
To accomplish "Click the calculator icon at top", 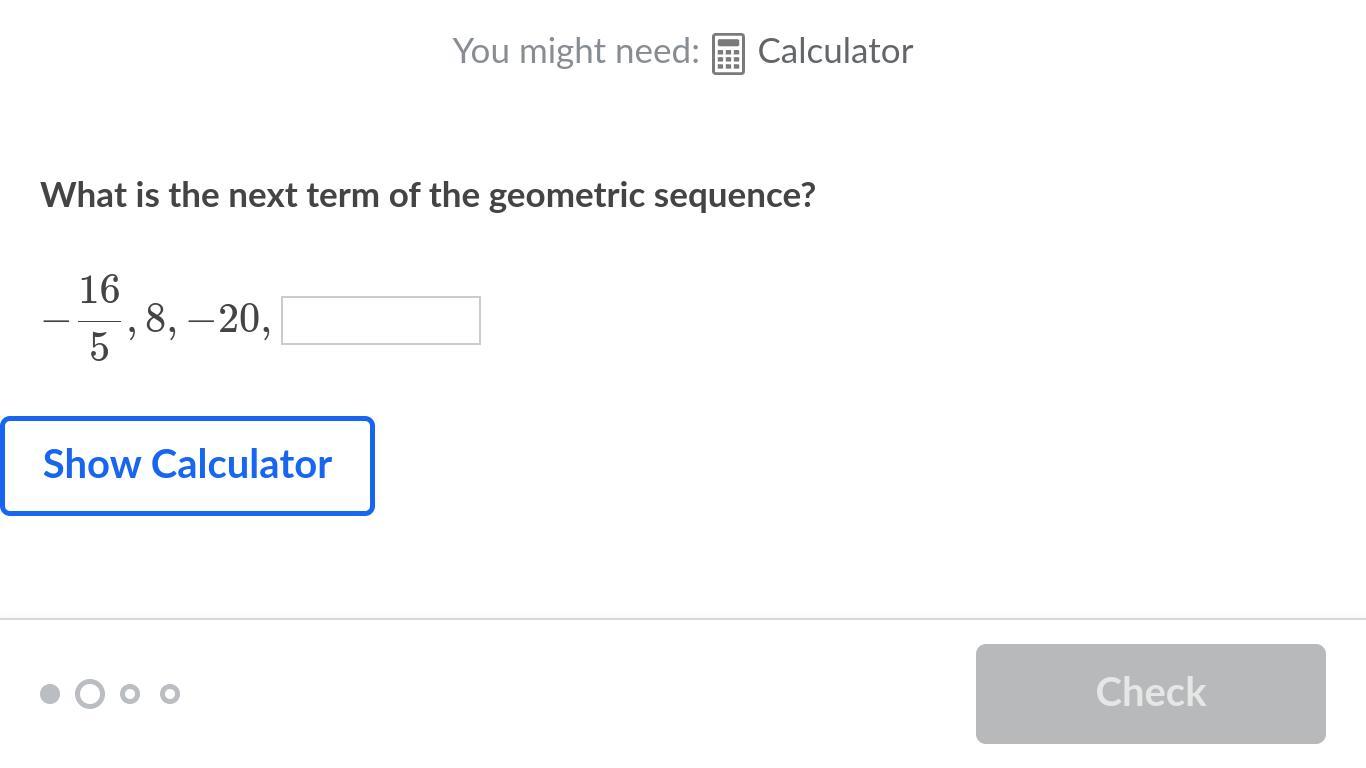I will click(728, 53).
